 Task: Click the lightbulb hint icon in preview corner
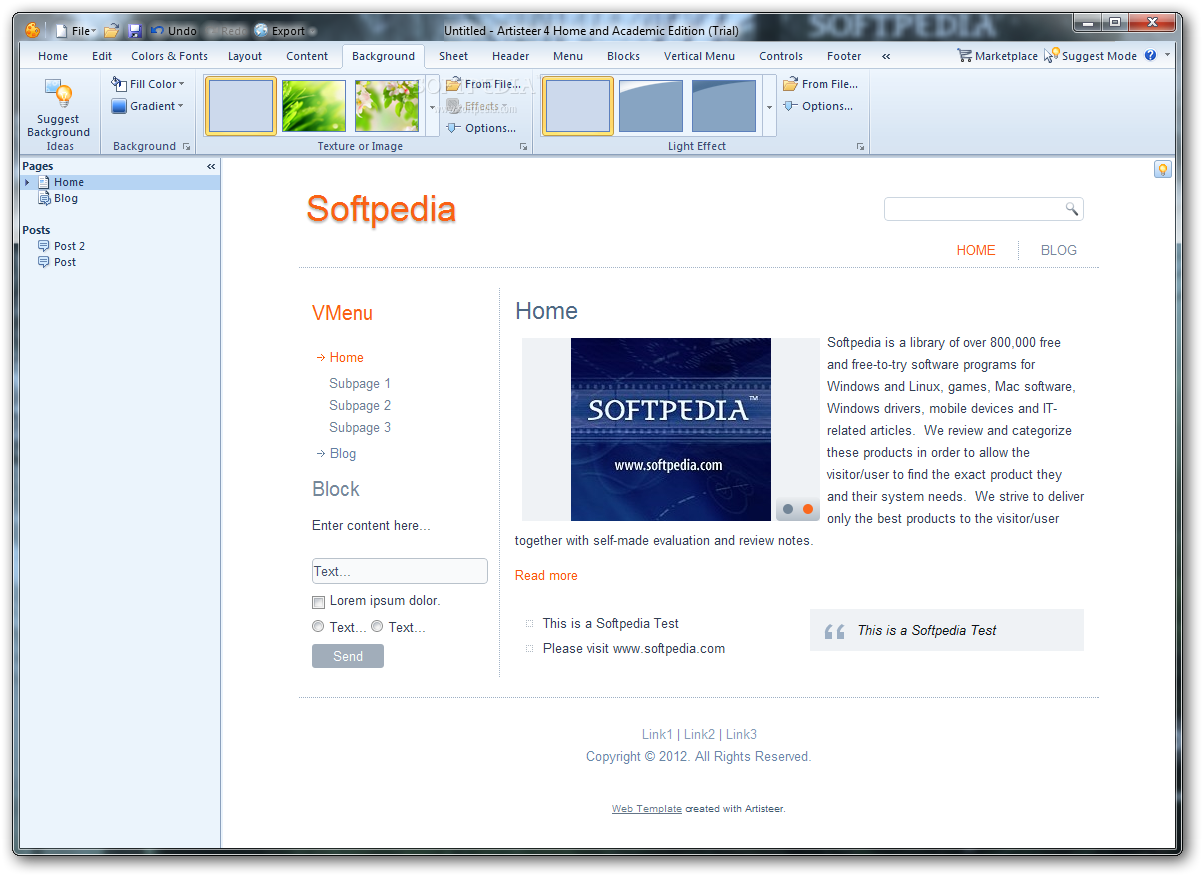[1163, 169]
